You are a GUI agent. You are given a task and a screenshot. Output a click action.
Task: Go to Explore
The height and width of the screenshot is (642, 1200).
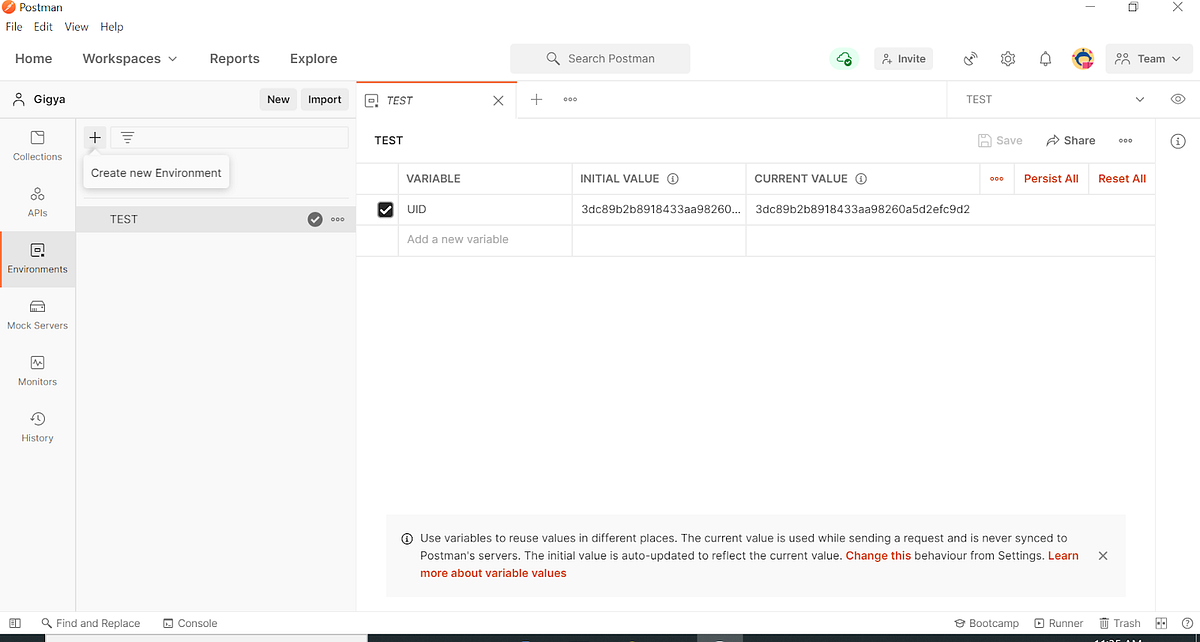[314, 59]
